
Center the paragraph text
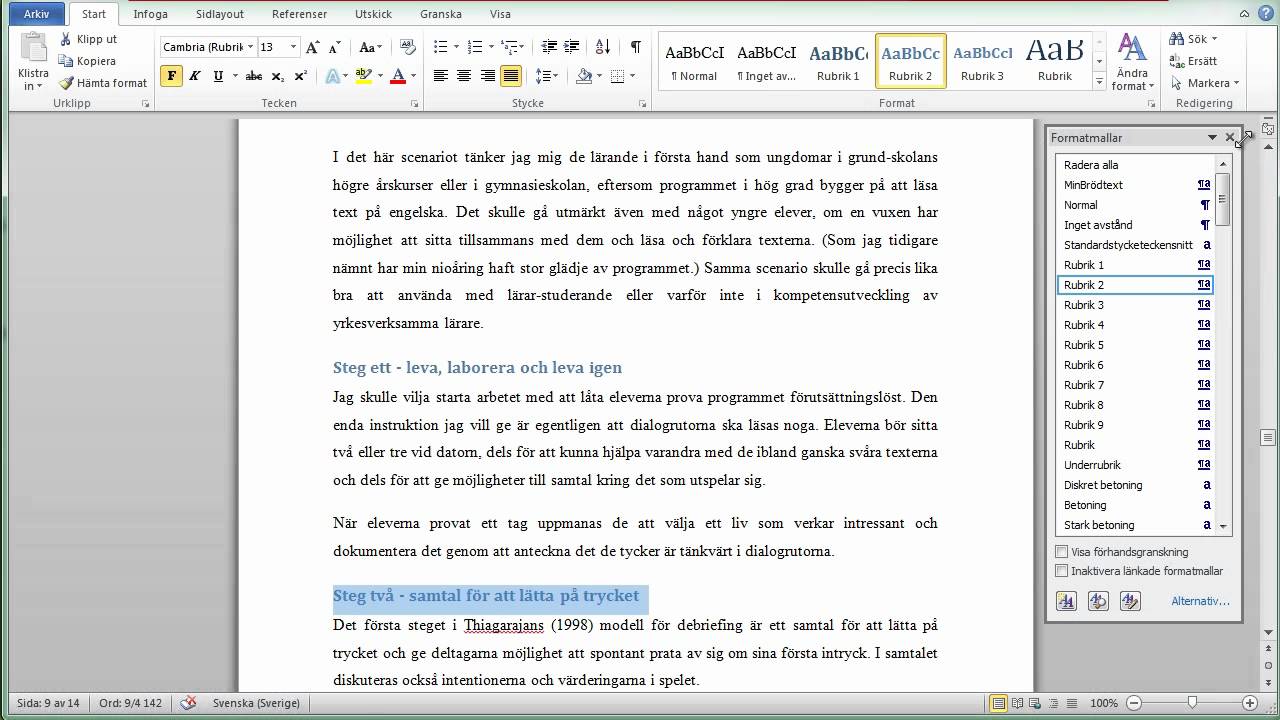(x=464, y=76)
